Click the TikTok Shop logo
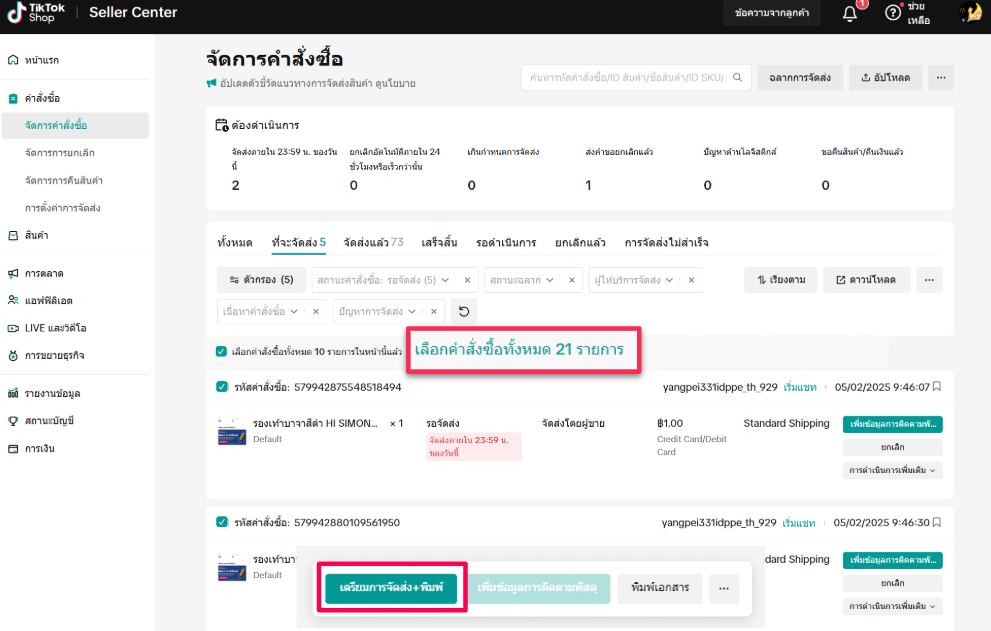This screenshot has width=991, height=631. (35, 13)
